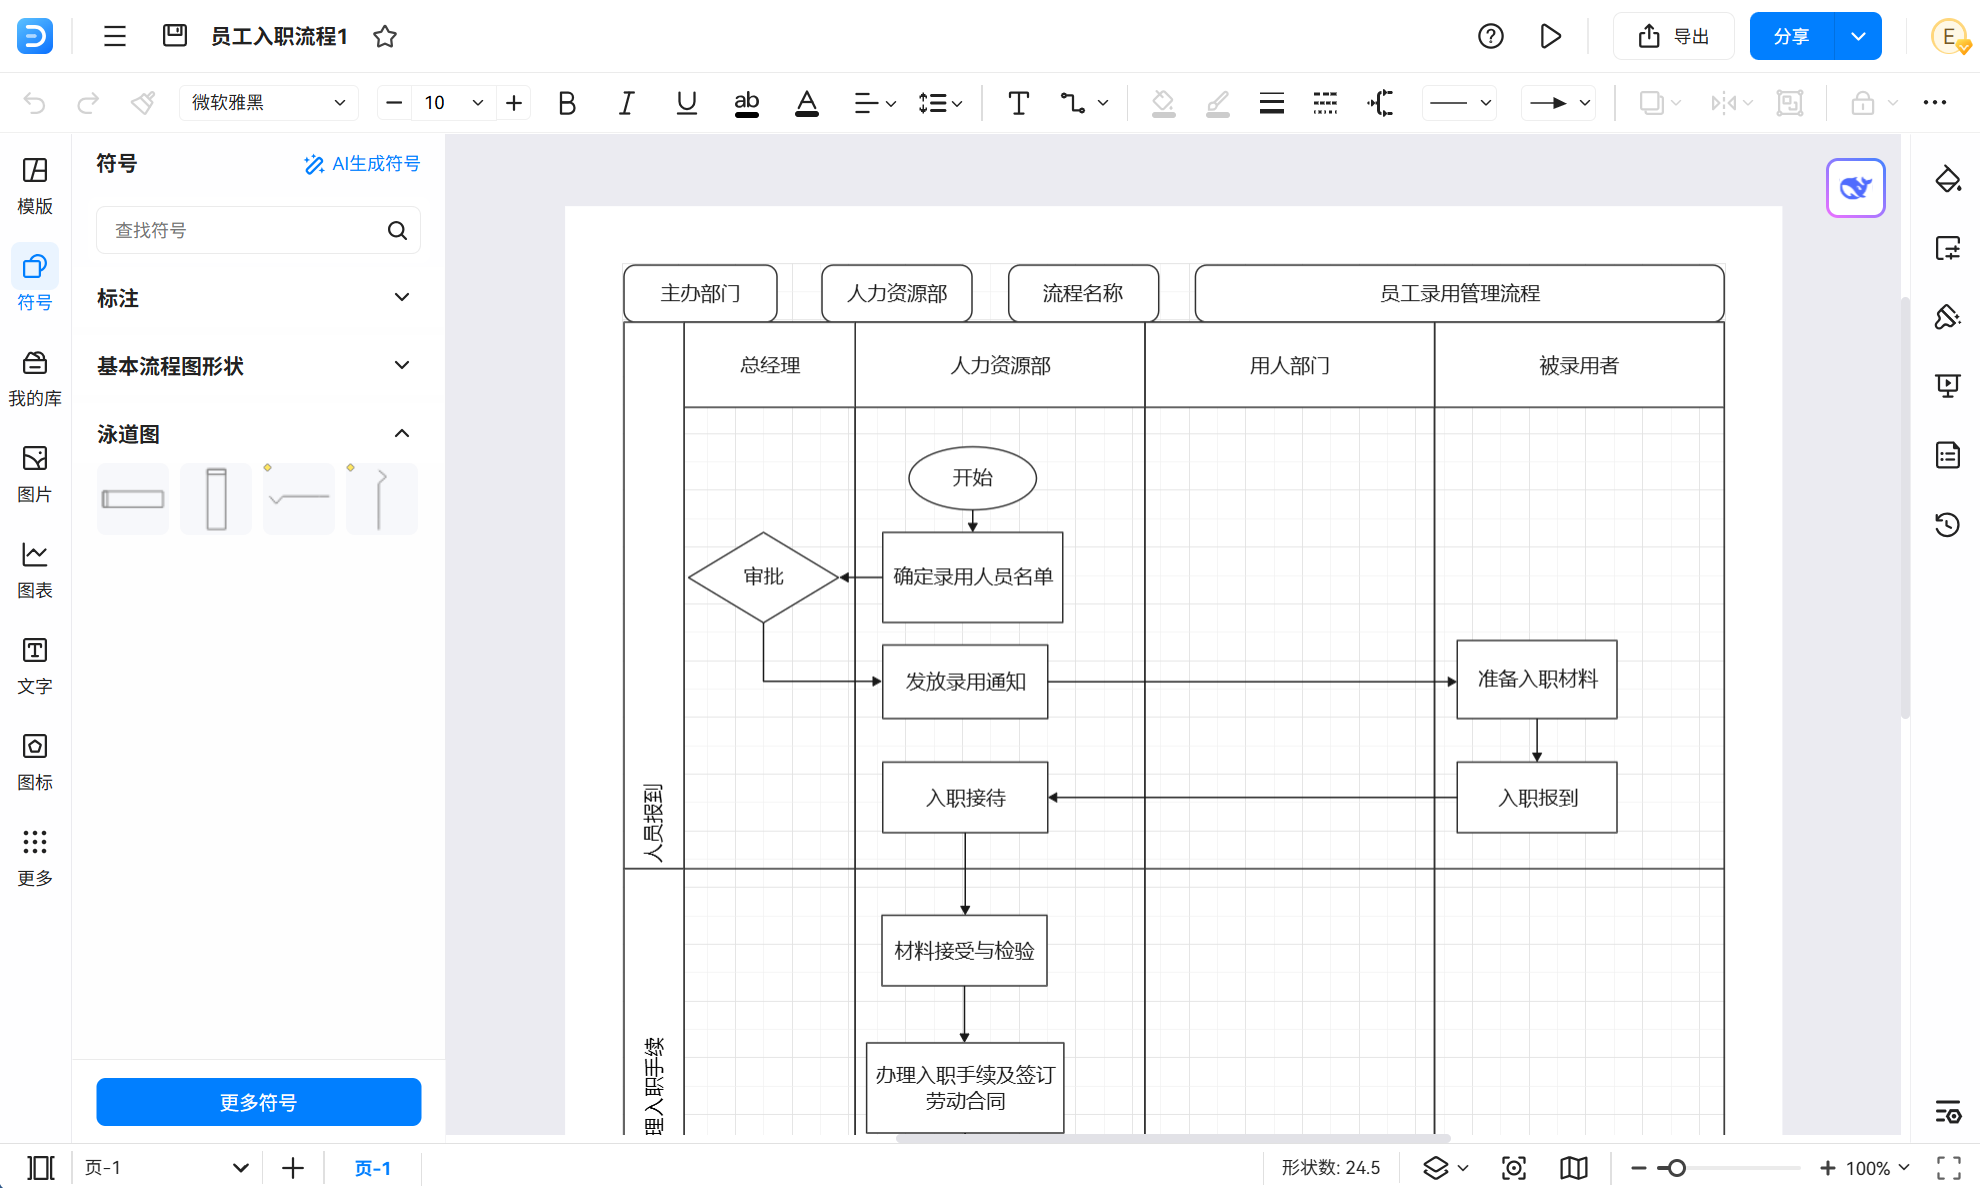The height and width of the screenshot is (1188, 1980).
Task: Undo the last action
Action: point(35,103)
